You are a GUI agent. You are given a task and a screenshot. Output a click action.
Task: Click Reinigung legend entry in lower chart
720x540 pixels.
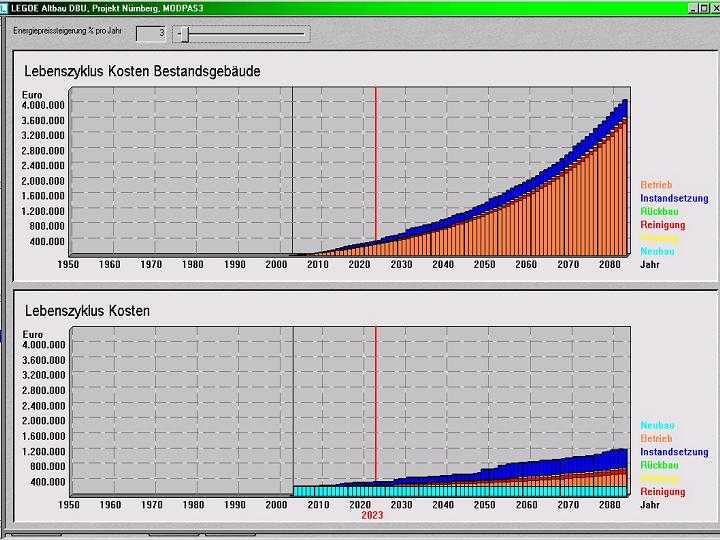(x=662, y=492)
